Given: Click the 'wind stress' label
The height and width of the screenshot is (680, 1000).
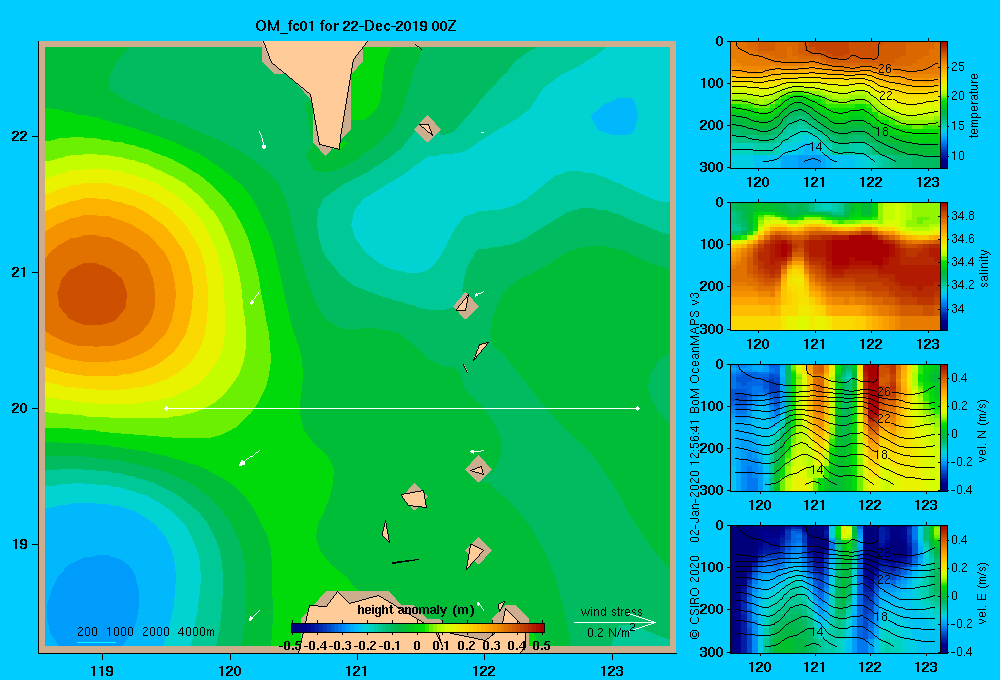Looking at the screenshot, I should (x=612, y=611).
